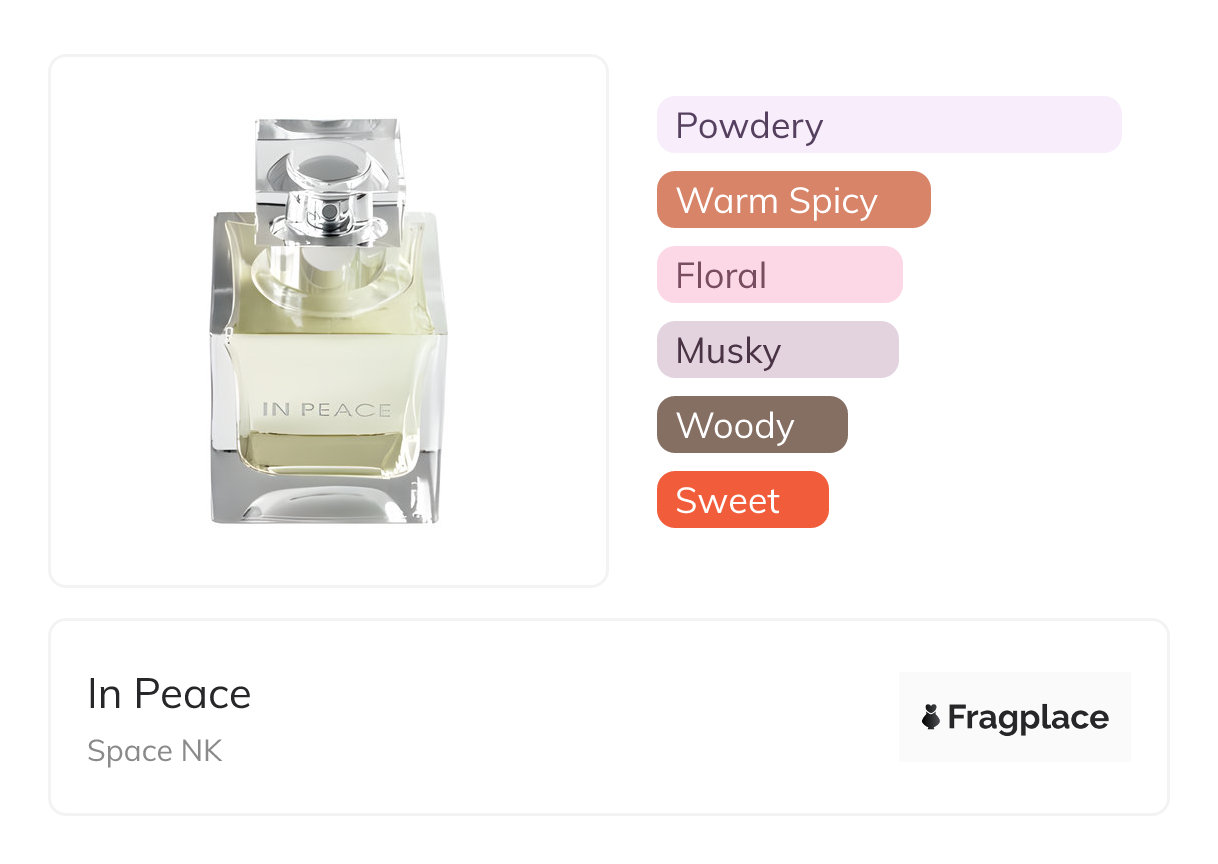This screenshot has height=864, width=1218.
Task: Click the word Spicy in Warm Spicy
Action: (832, 201)
